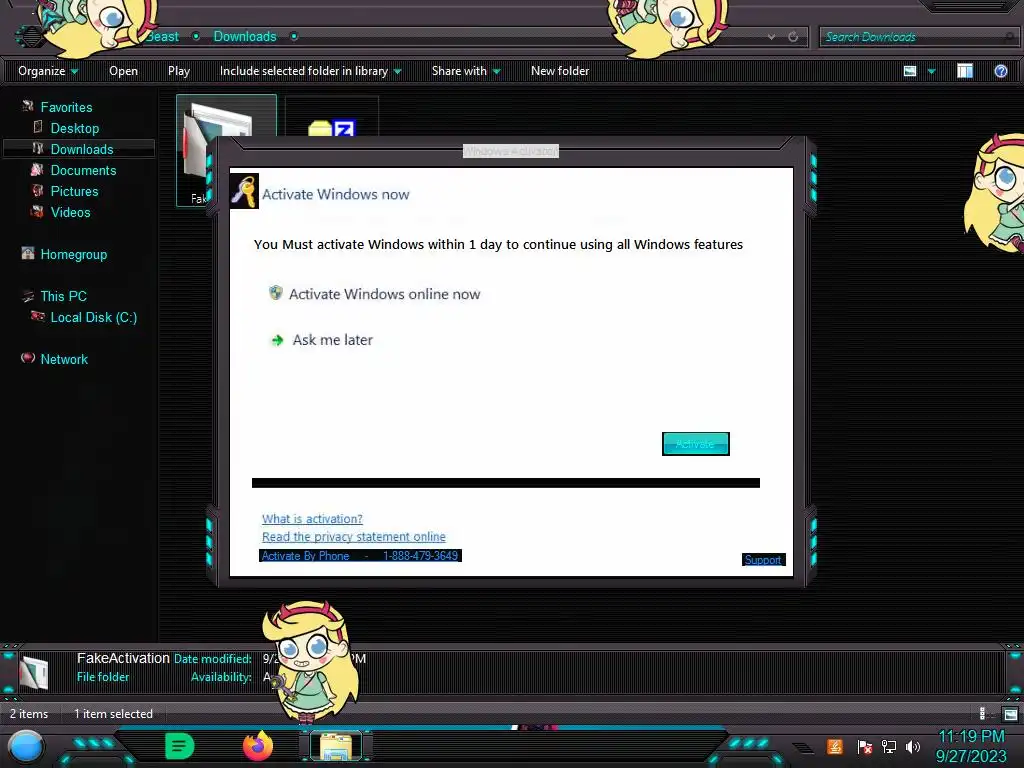The image size is (1024, 768).
Task: Open Videos in the navigation pane
Action: 71,212
